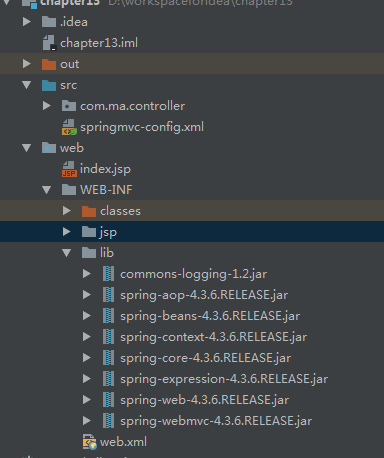Screen dimensions: 384x458
Task: Expand spring-beans-4.3.6.RELEASE.jar arrow
Action: point(87,316)
